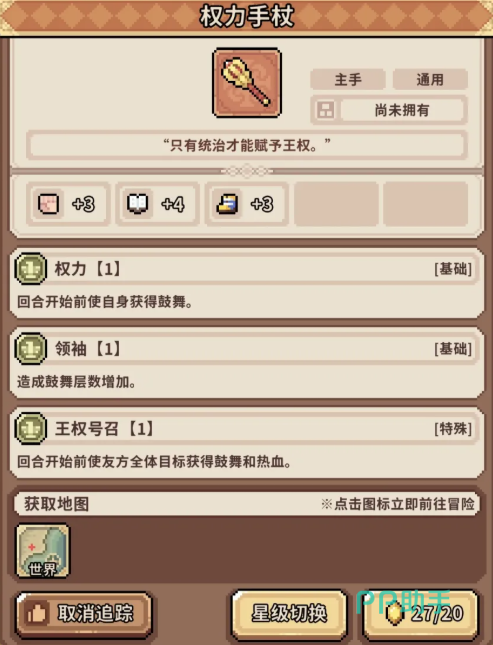Click the 获取地图 section header

click(x=246, y=503)
